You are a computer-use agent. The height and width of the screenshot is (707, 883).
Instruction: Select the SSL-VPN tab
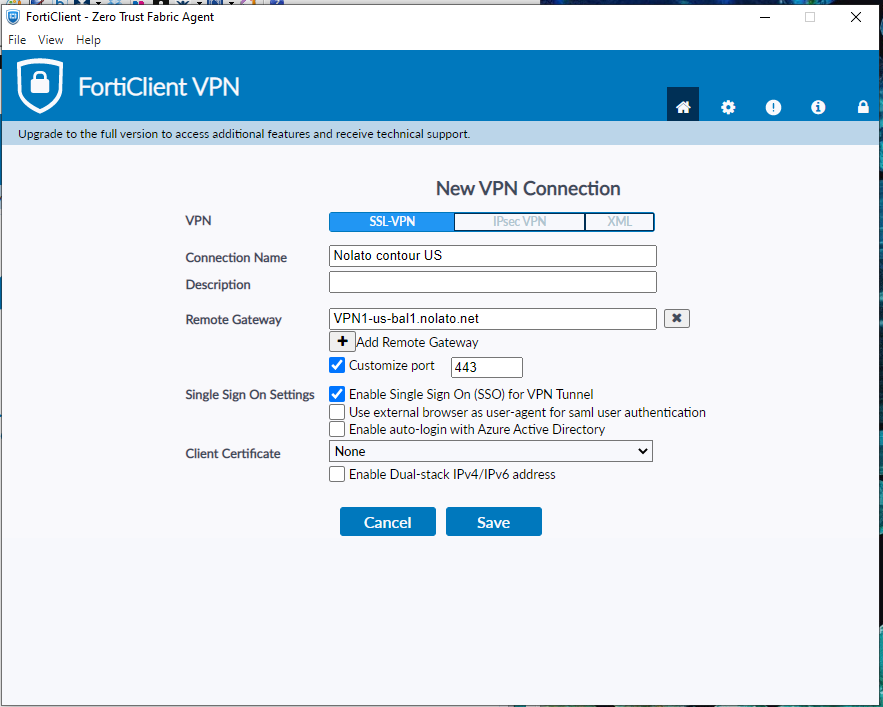tap(392, 221)
